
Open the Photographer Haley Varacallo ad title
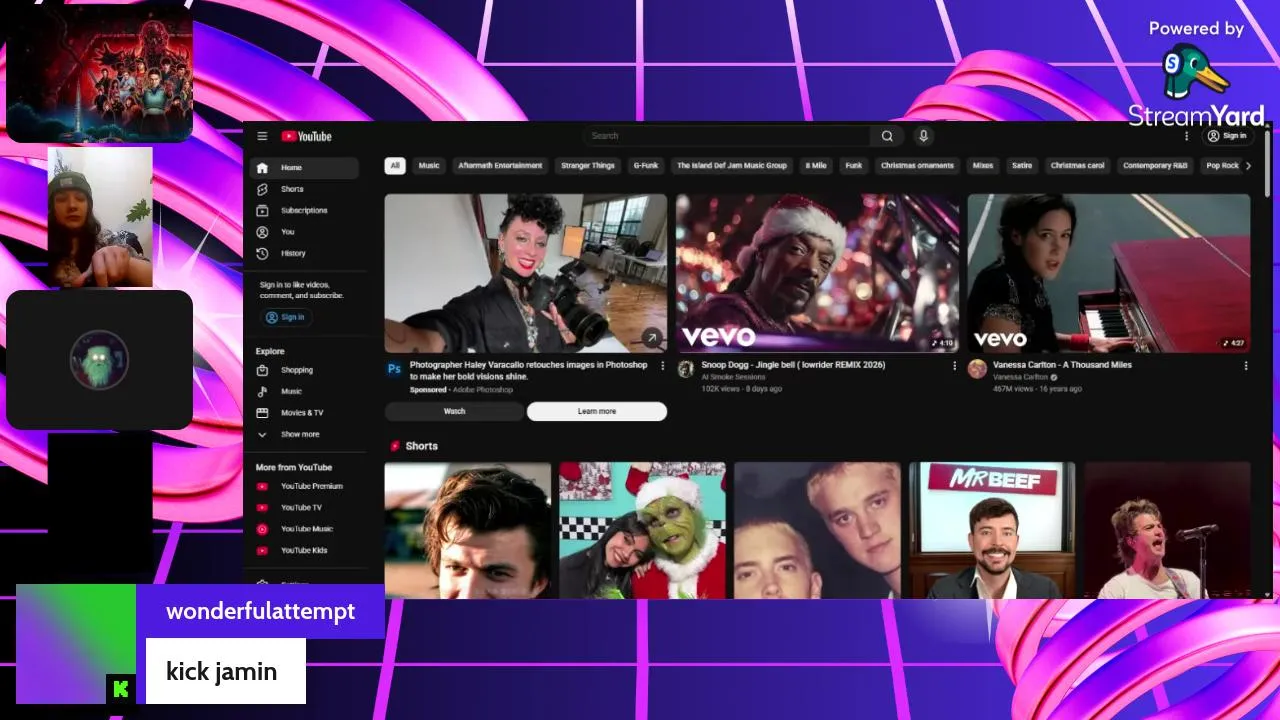point(529,371)
